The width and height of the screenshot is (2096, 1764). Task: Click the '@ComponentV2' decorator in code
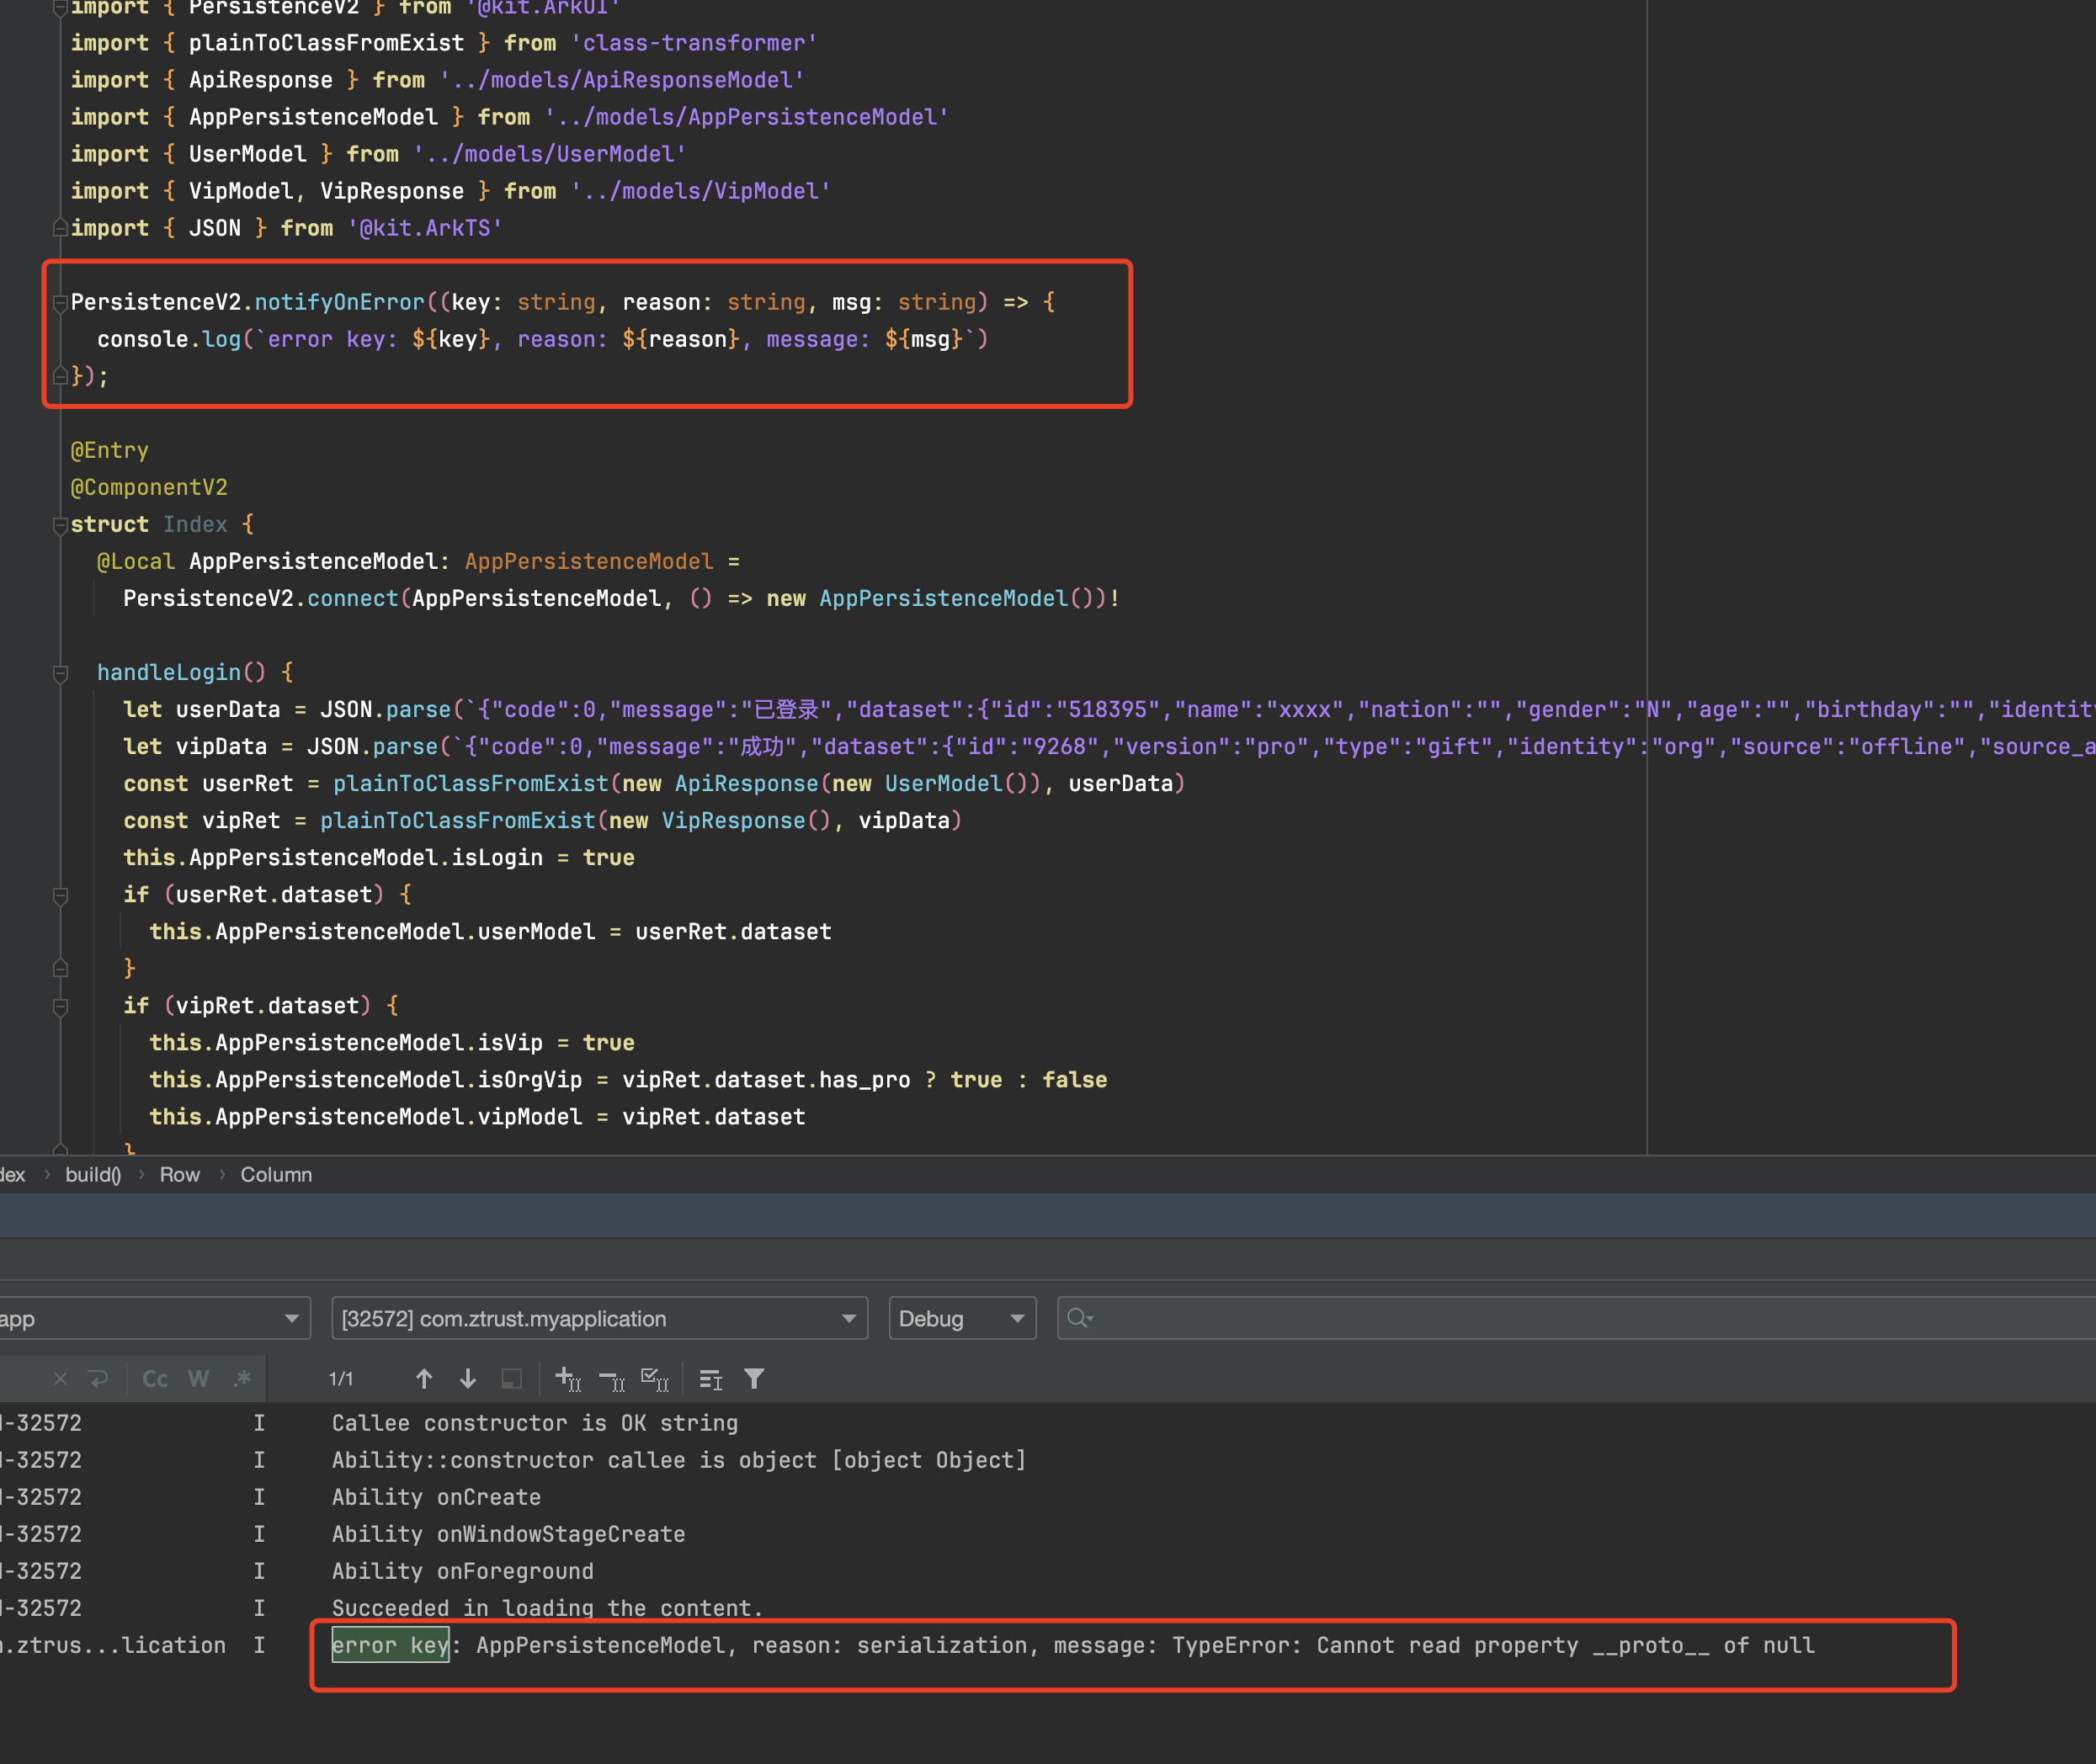(x=149, y=488)
